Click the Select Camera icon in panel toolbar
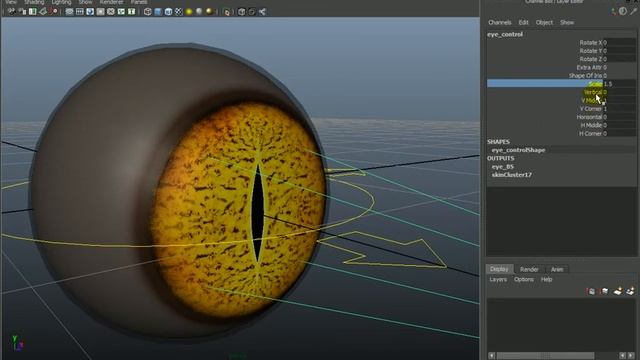Viewport: 640px width, 360px height. pyautogui.click(x=11, y=12)
